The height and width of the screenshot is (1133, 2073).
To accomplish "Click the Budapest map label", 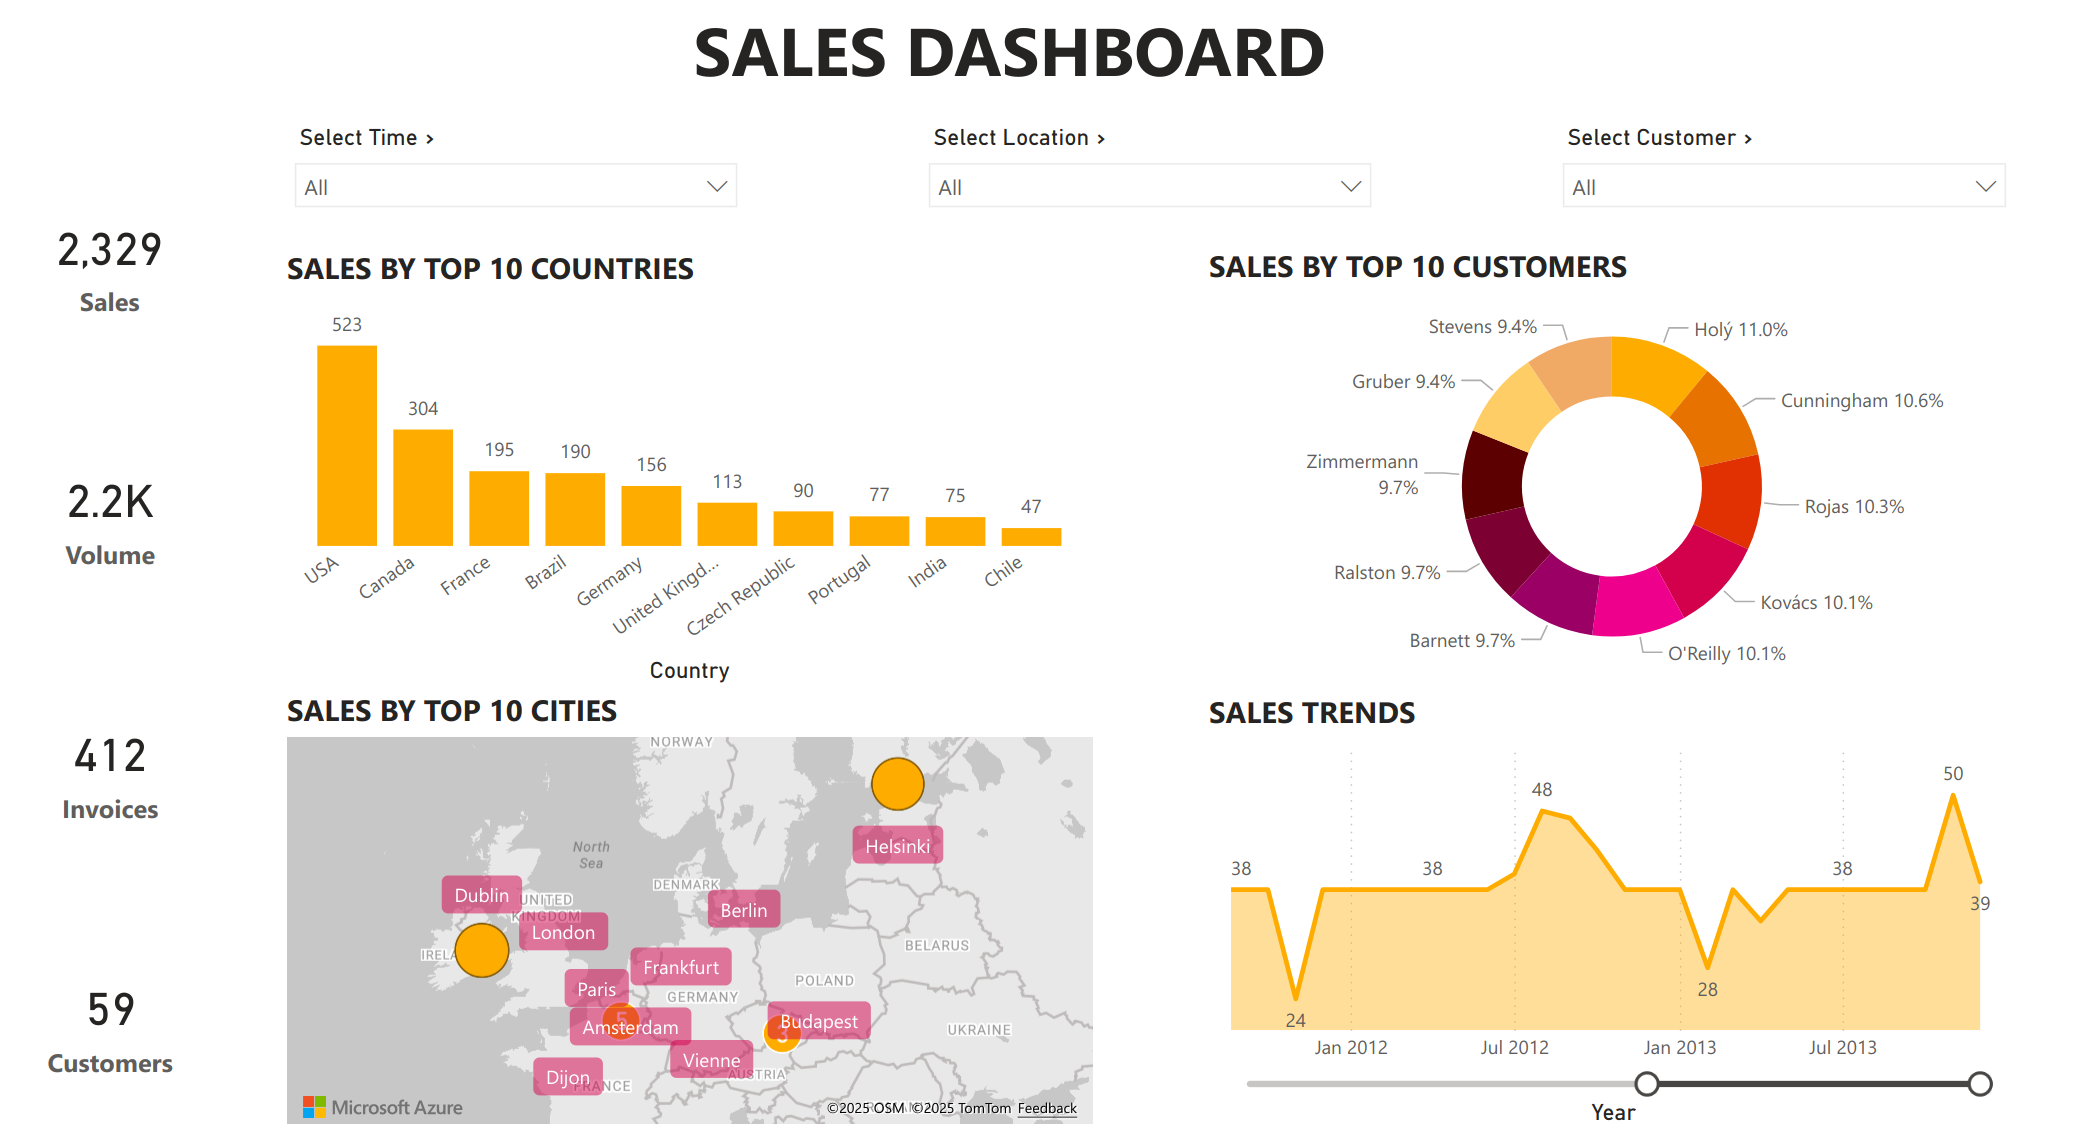I will pyautogui.click(x=819, y=1021).
